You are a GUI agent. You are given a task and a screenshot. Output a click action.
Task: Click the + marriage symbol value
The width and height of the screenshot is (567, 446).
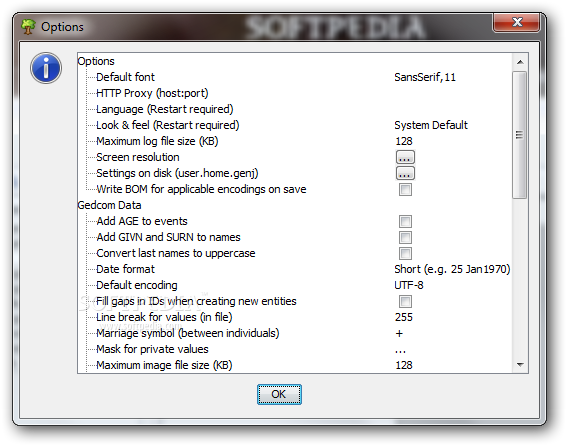pyautogui.click(x=399, y=333)
